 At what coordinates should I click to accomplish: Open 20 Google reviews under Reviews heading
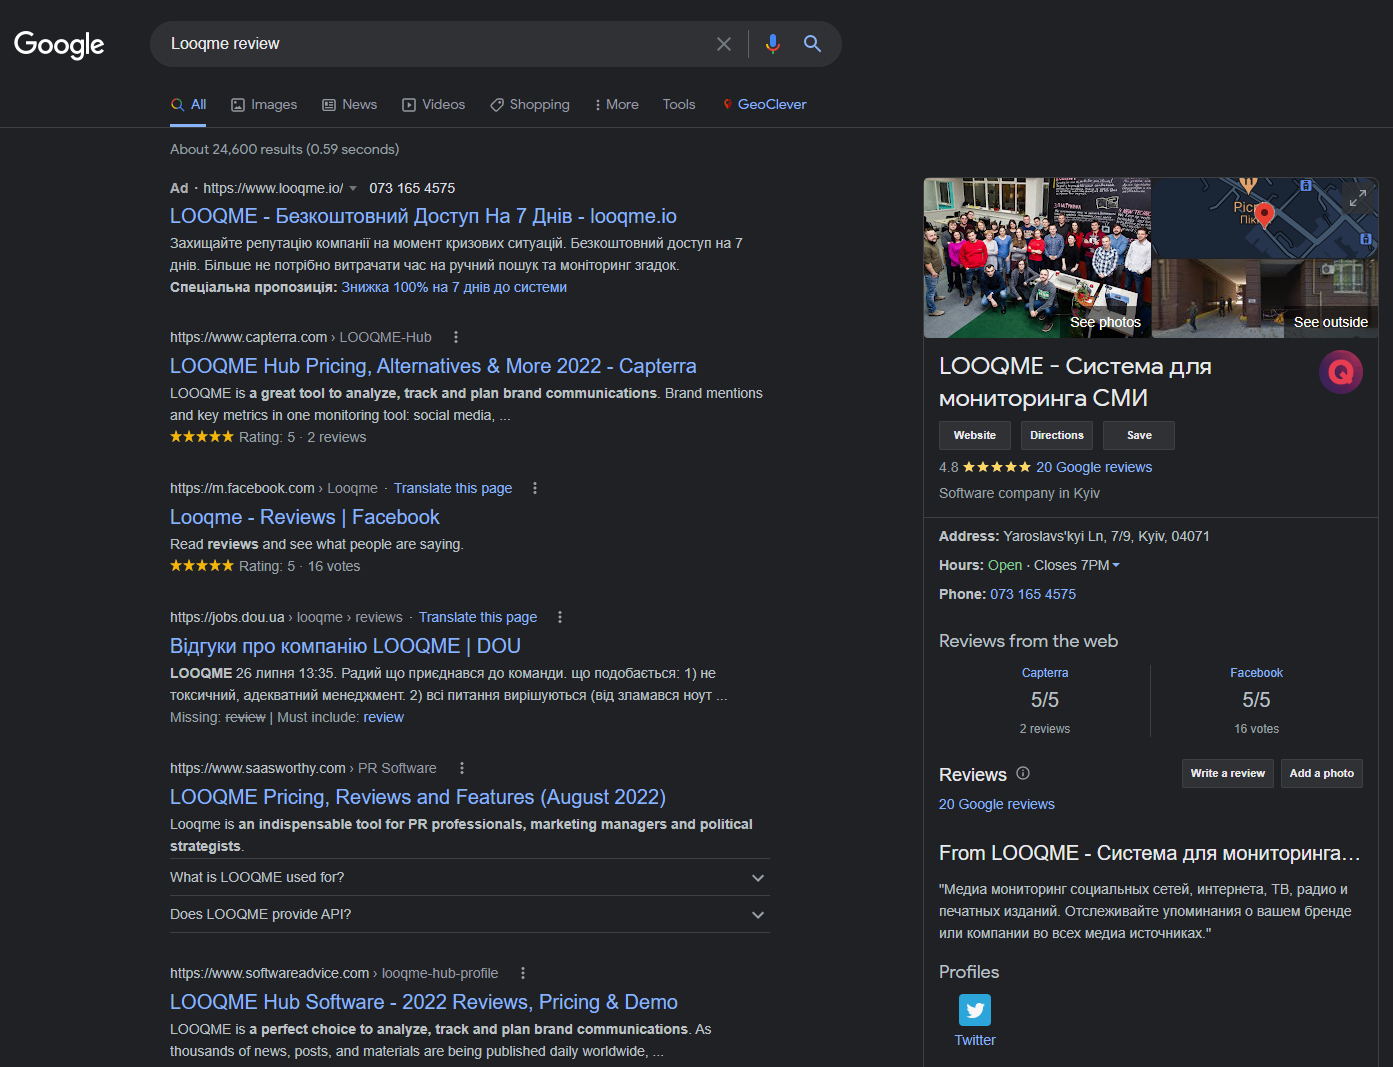(997, 804)
